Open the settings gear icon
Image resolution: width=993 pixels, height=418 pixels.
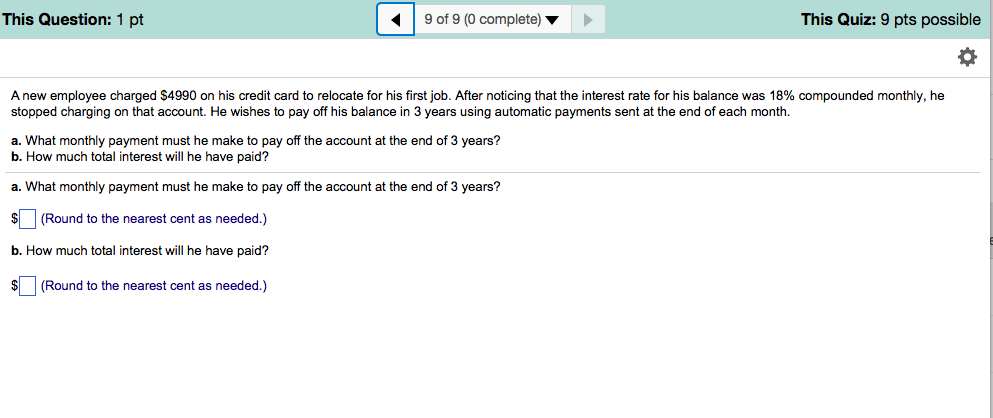(966, 57)
